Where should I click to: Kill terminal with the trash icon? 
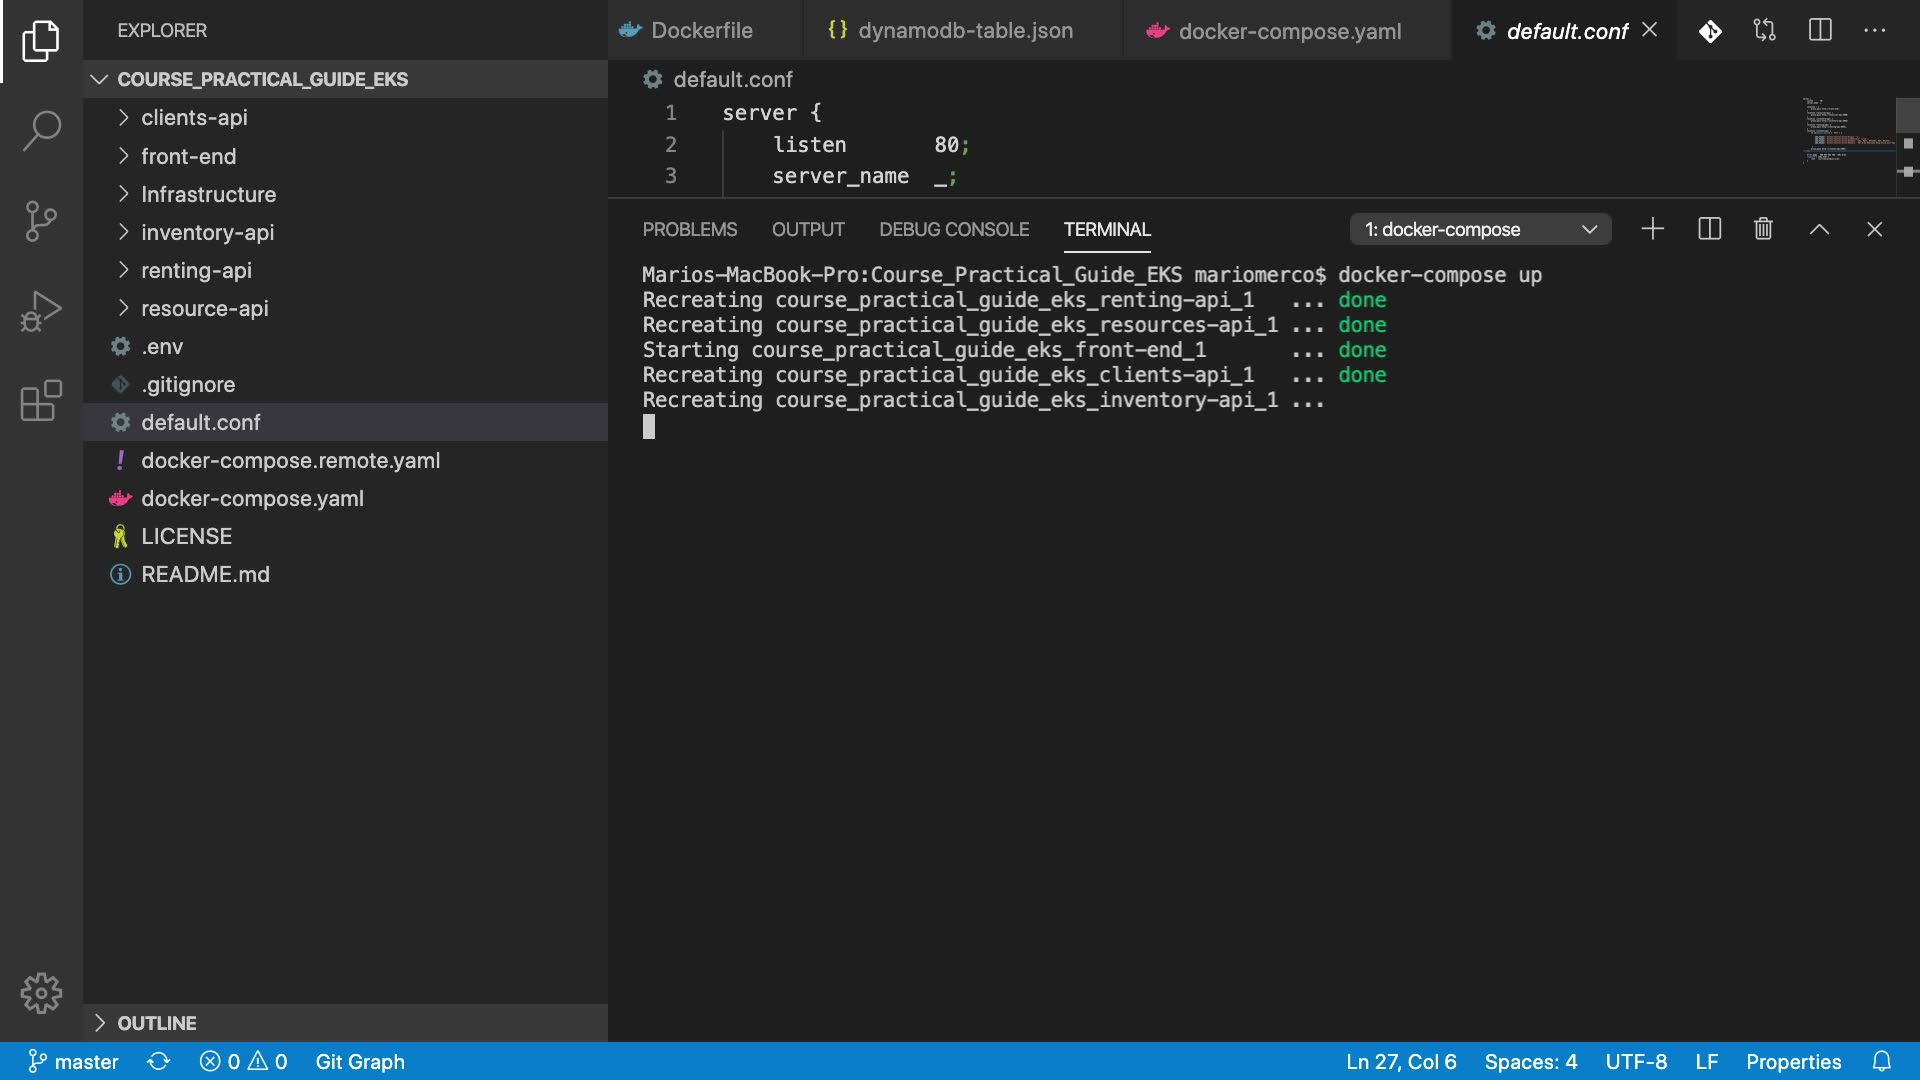(1763, 229)
